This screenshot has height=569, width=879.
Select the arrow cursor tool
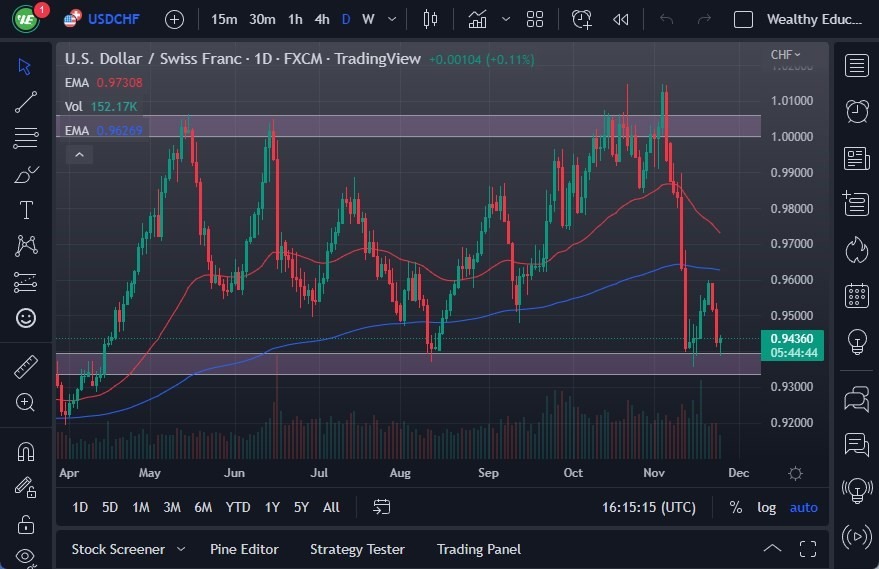[x=25, y=66]
